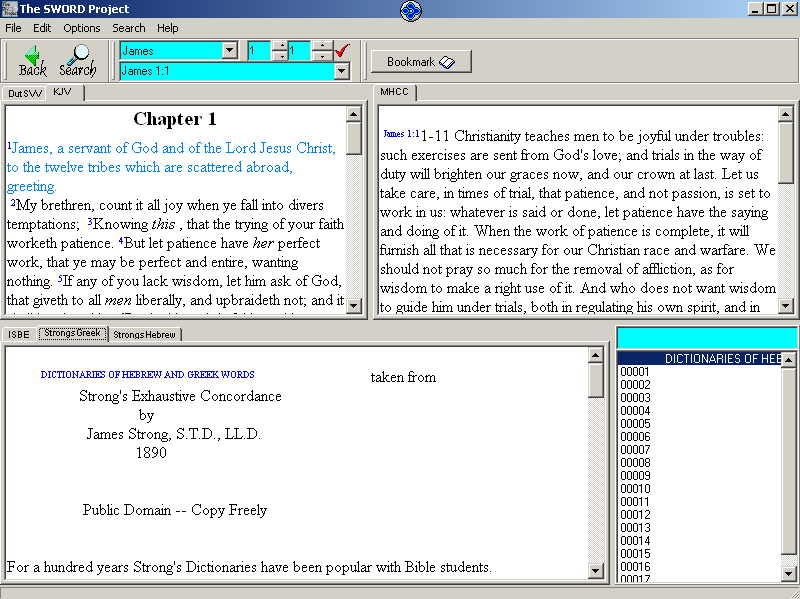Click the Bookmark button with book icon
Viewport: 800px width, 599px height.
click(x=420, y=62)
